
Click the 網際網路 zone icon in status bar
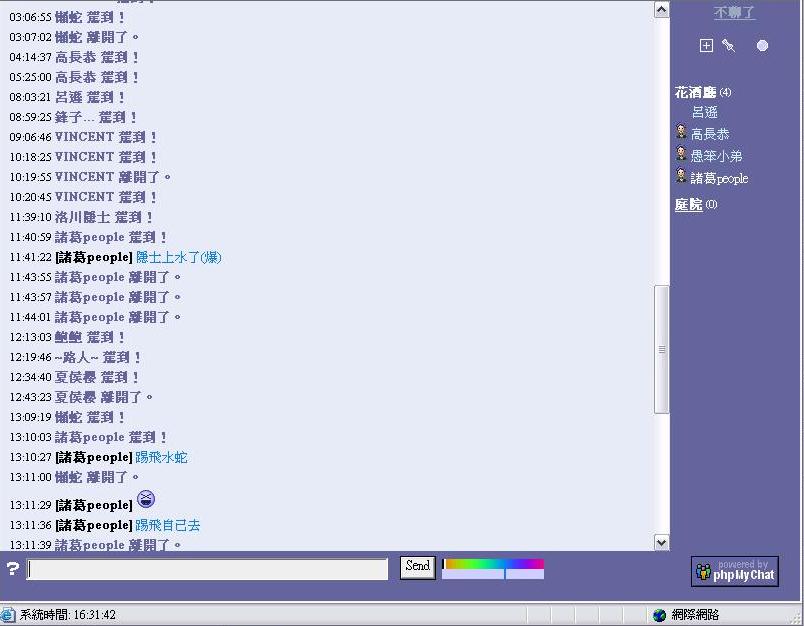(x=660, y=615)
